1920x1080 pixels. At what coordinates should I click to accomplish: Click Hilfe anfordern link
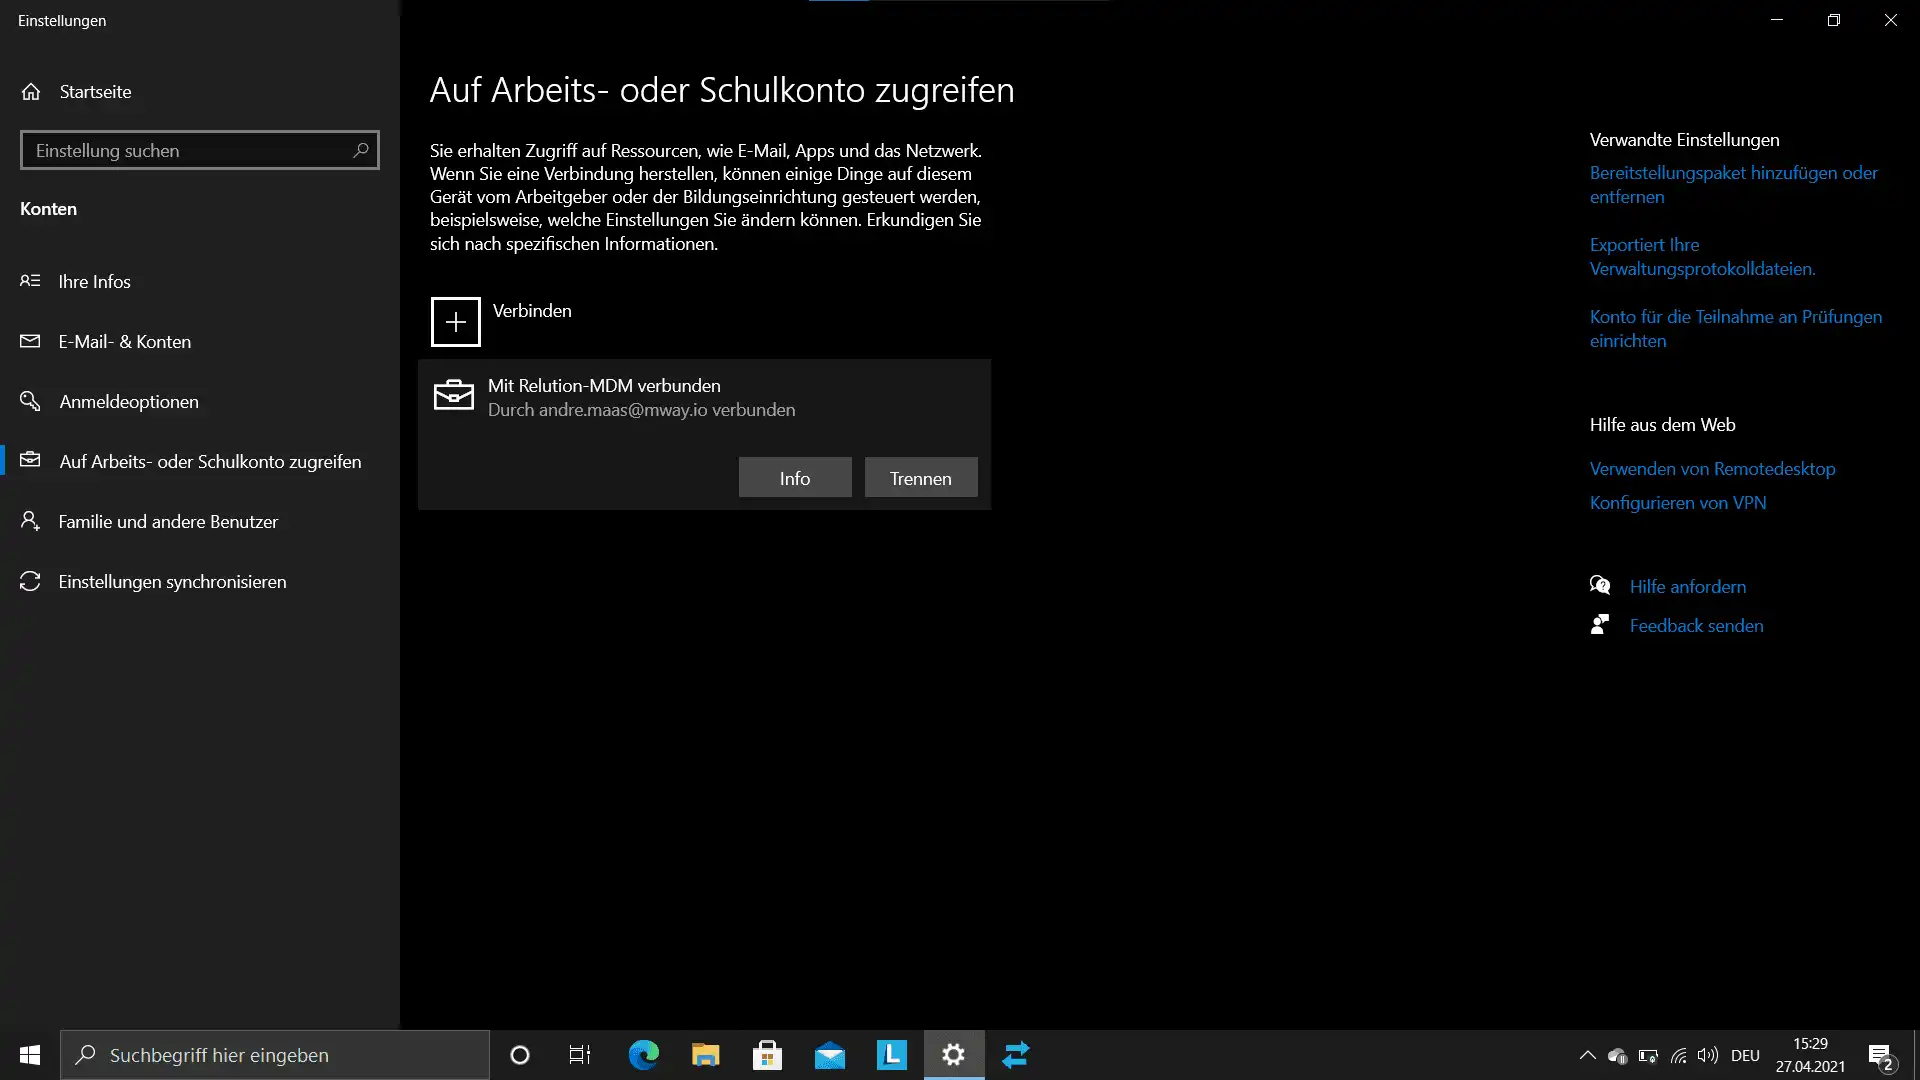click(x=1688, y=587)
